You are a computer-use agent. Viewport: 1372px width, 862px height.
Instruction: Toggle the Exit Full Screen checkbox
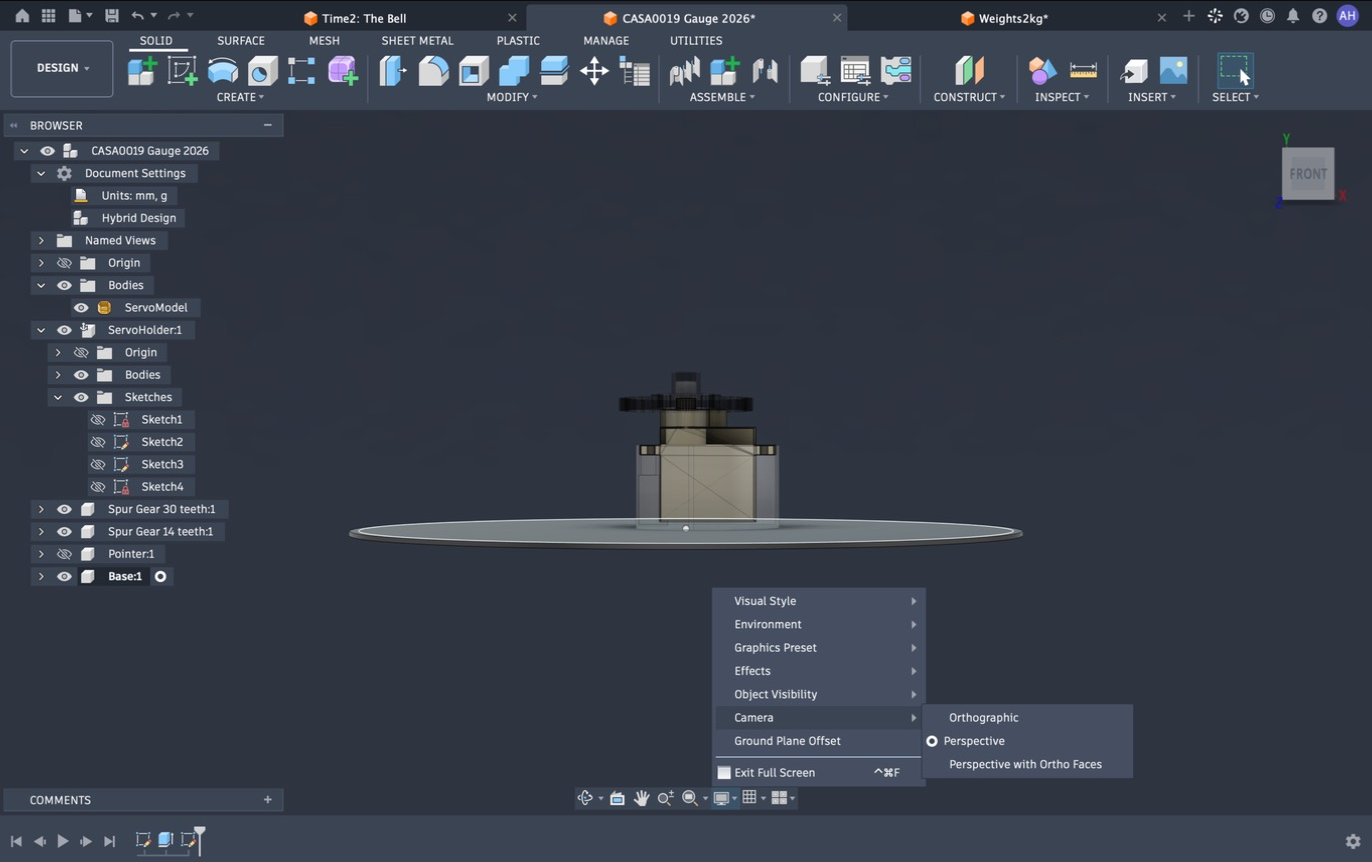click(x=724, y=773)
